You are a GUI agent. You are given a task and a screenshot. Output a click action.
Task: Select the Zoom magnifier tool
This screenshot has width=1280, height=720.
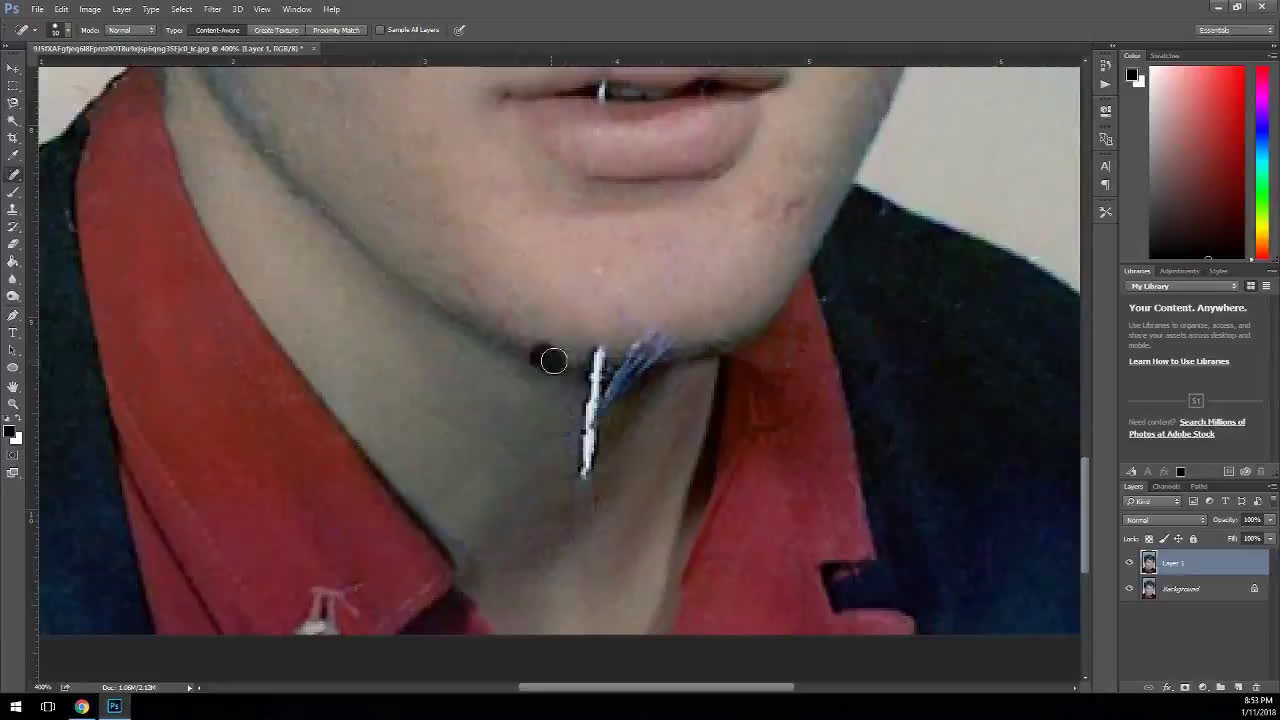pyautogui.click(x=13, y=403)
